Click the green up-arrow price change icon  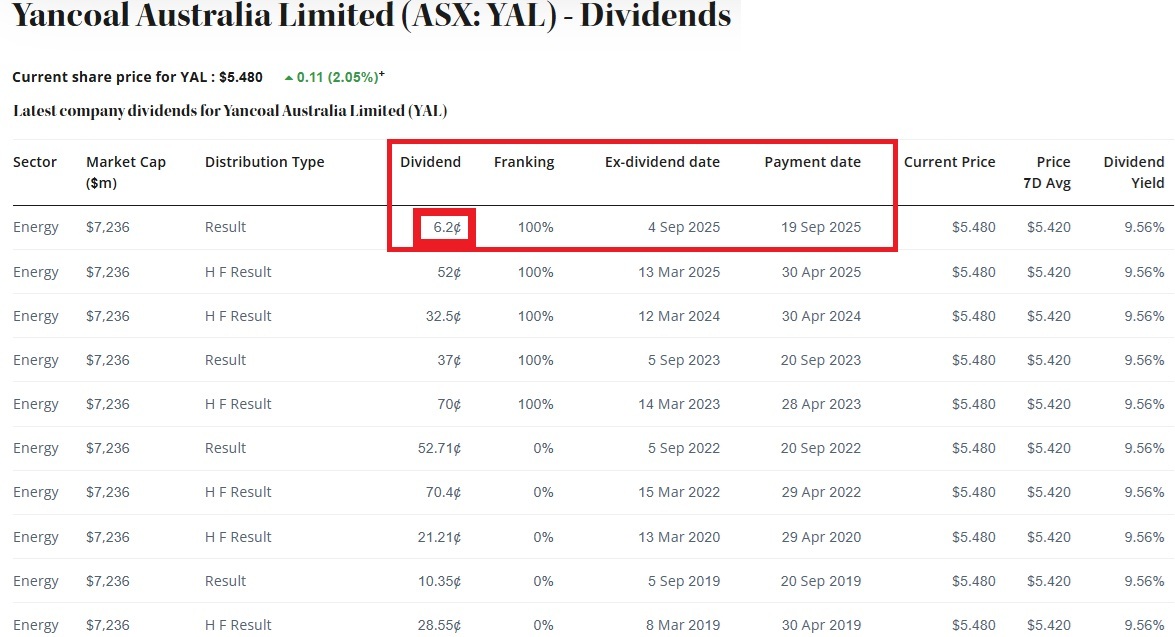[x=289, y=77]
